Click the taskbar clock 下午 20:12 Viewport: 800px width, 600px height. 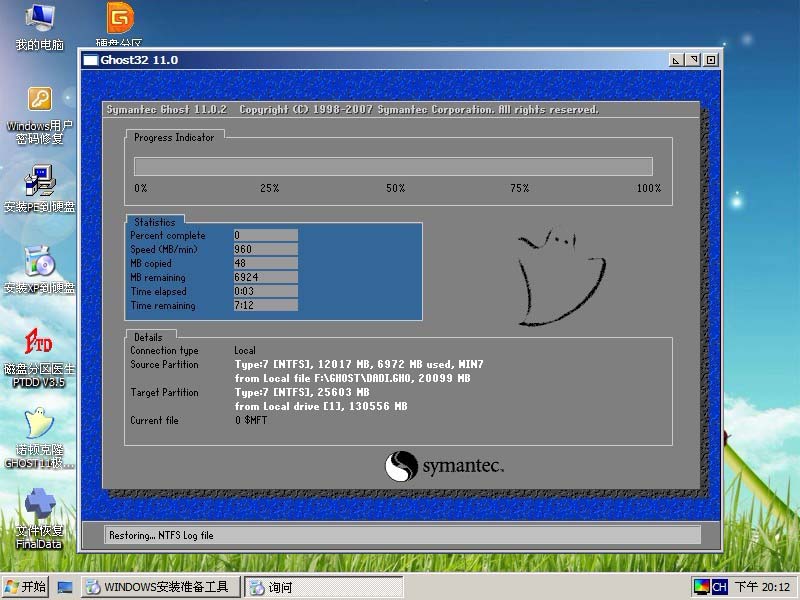[x=763, y=587]
